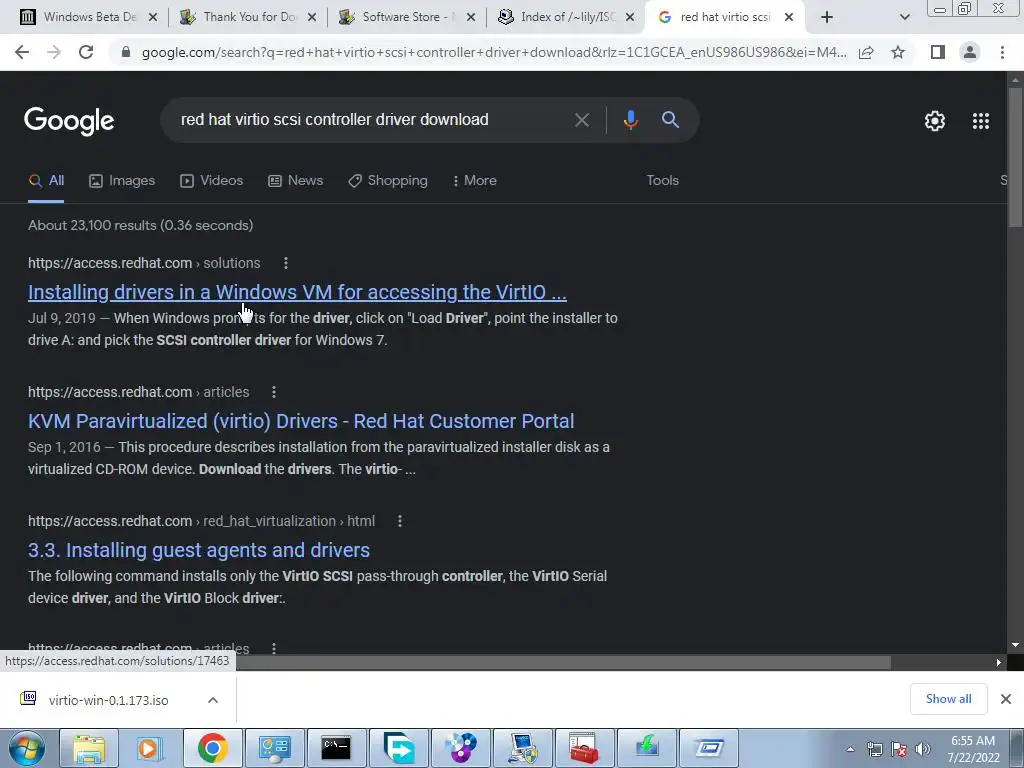
Task: Open Google quick settings gear
Action: point(935,121)
